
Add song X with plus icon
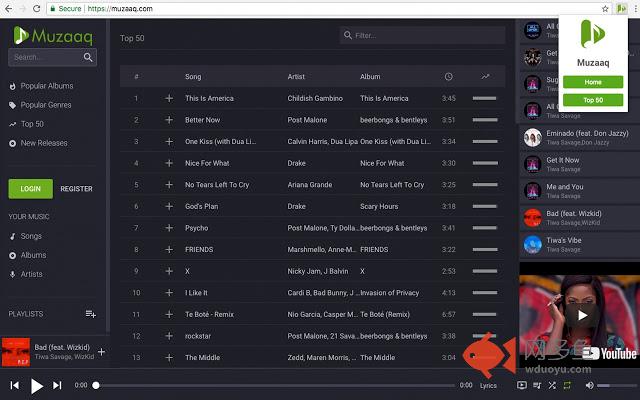[x=169, y=271]
